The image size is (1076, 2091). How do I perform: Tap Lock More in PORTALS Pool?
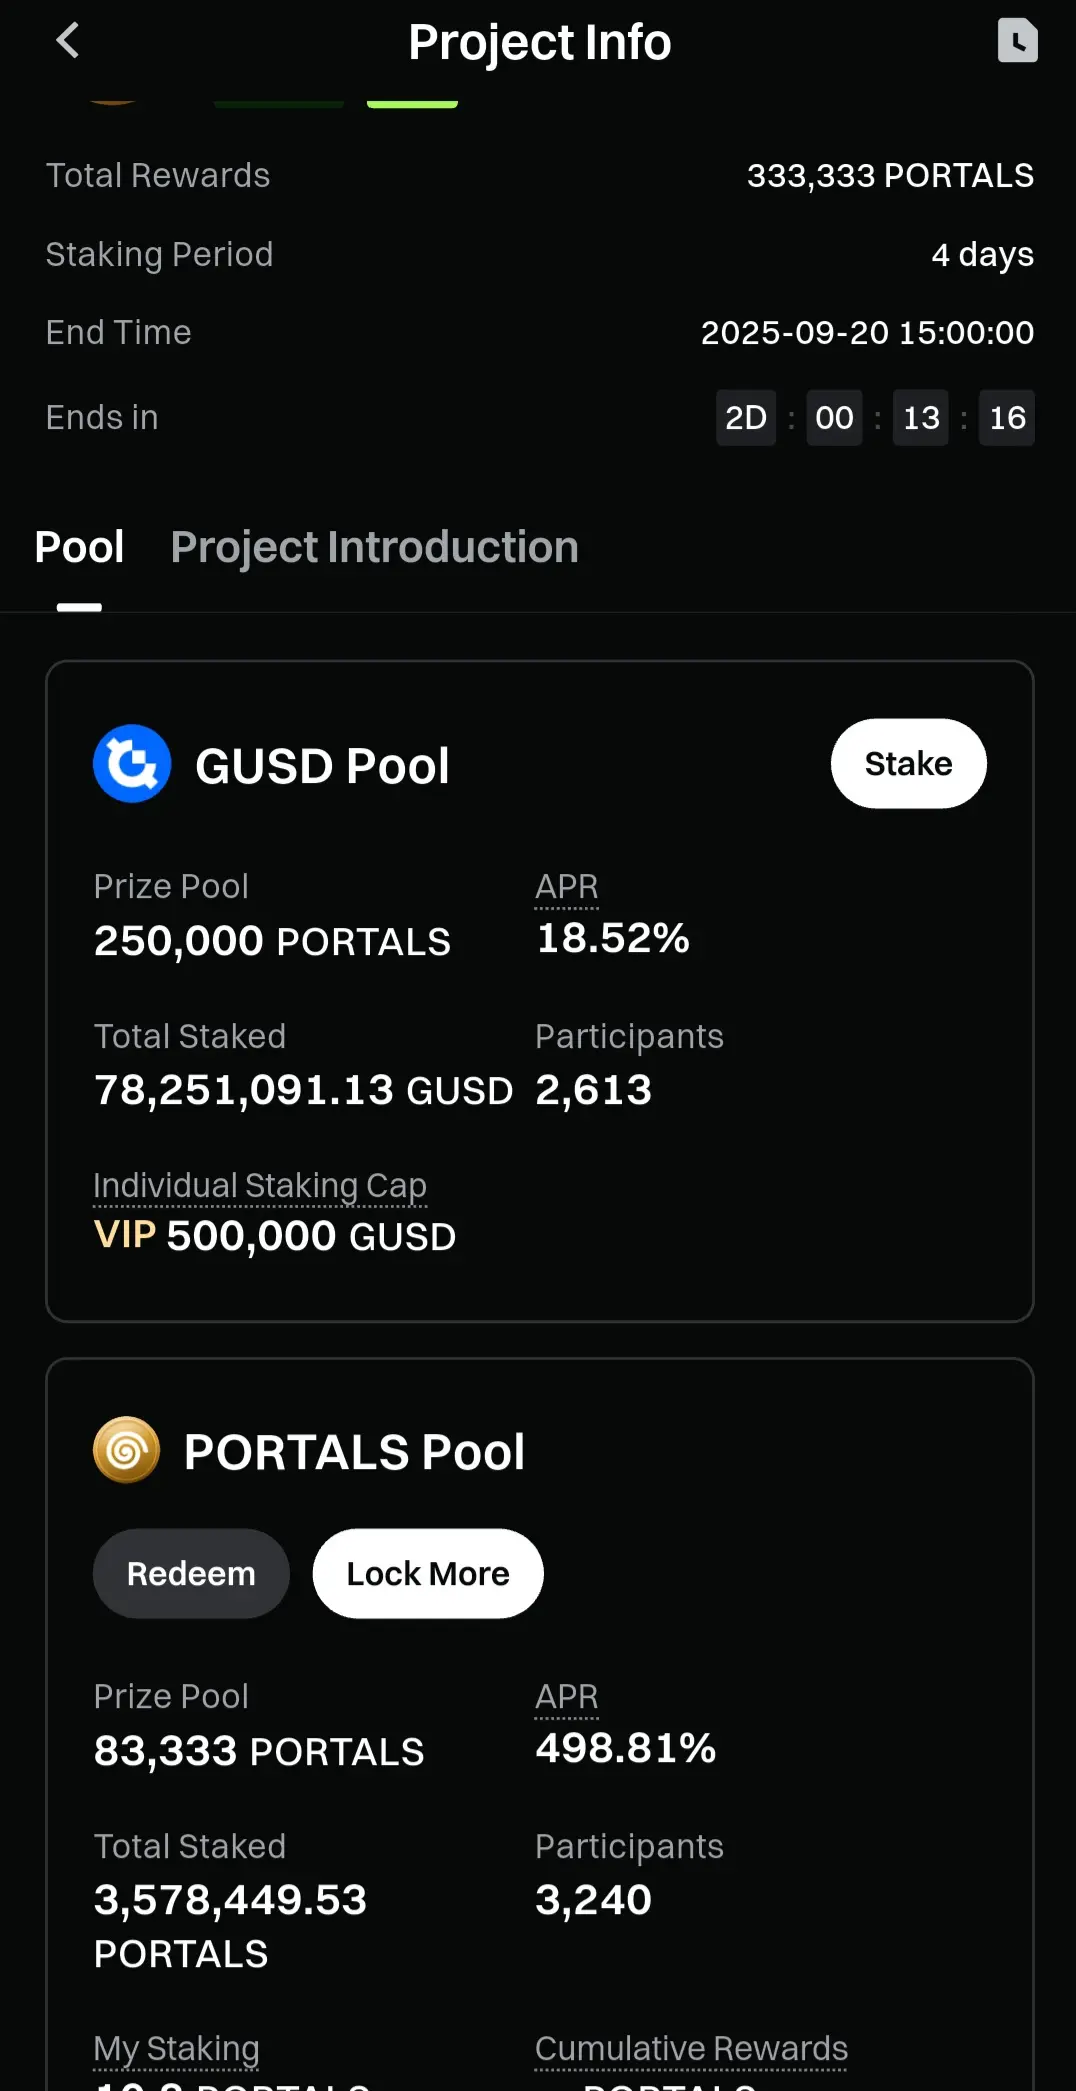428,1574
